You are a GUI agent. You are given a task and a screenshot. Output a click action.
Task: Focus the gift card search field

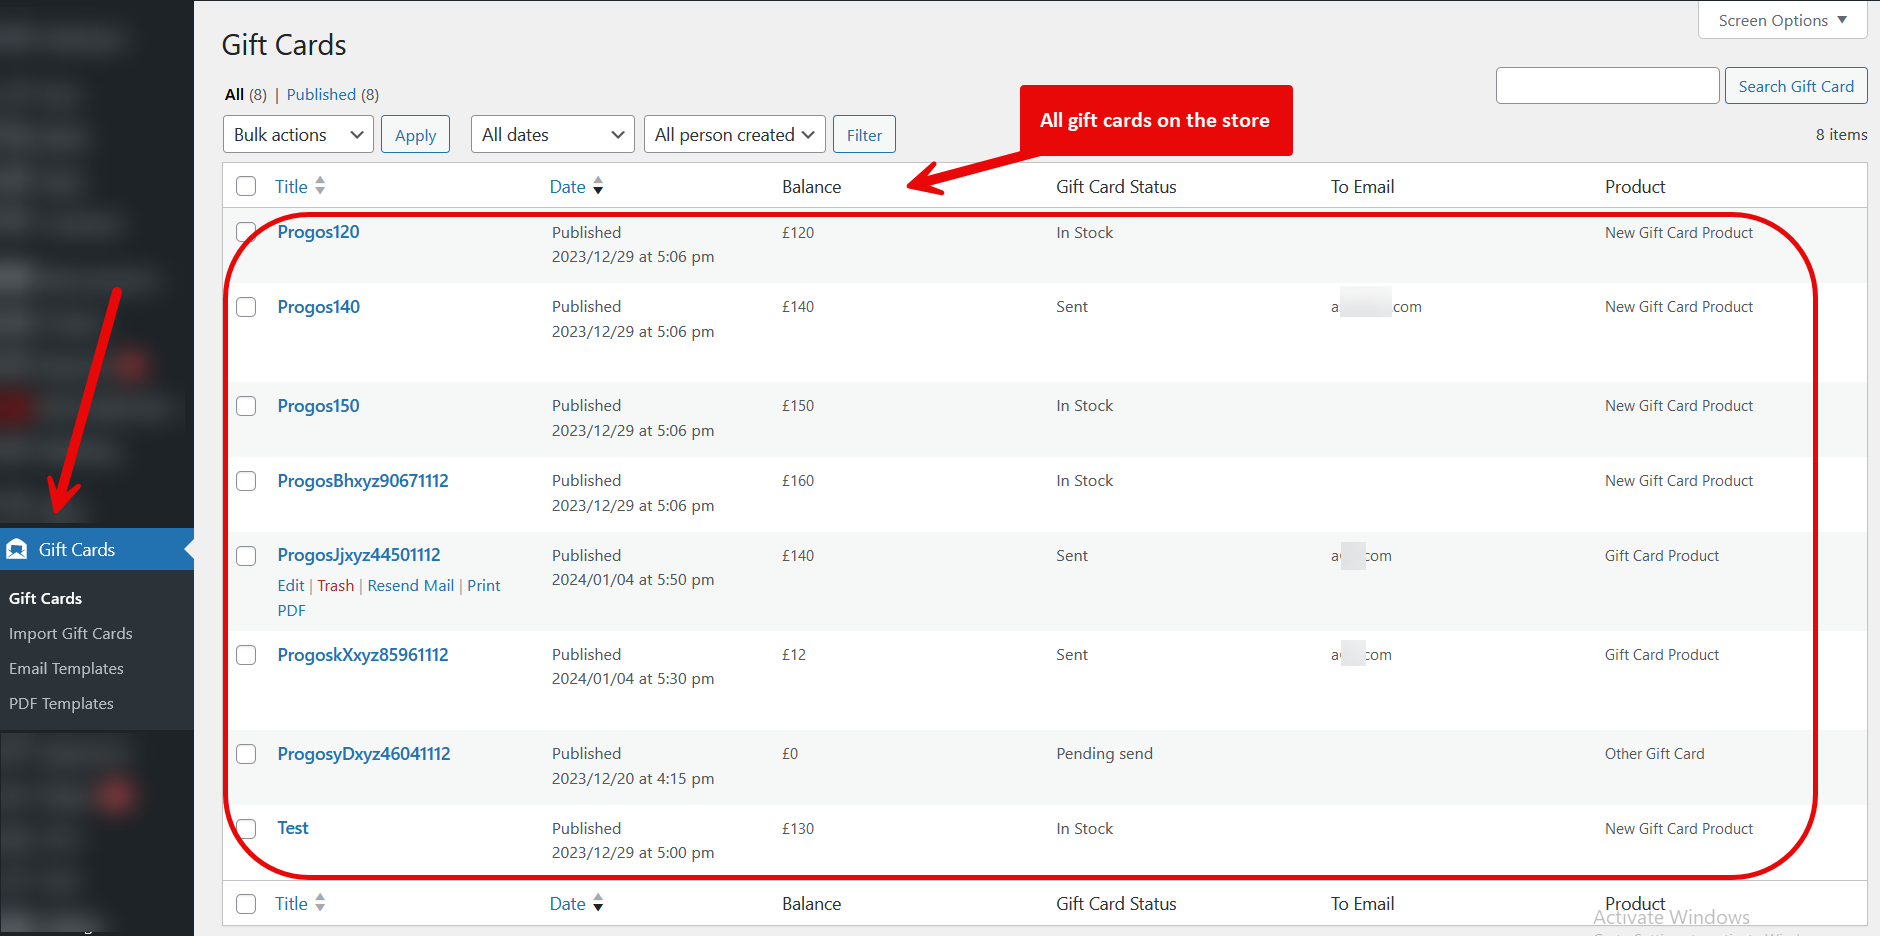[x=1608, y=86]
